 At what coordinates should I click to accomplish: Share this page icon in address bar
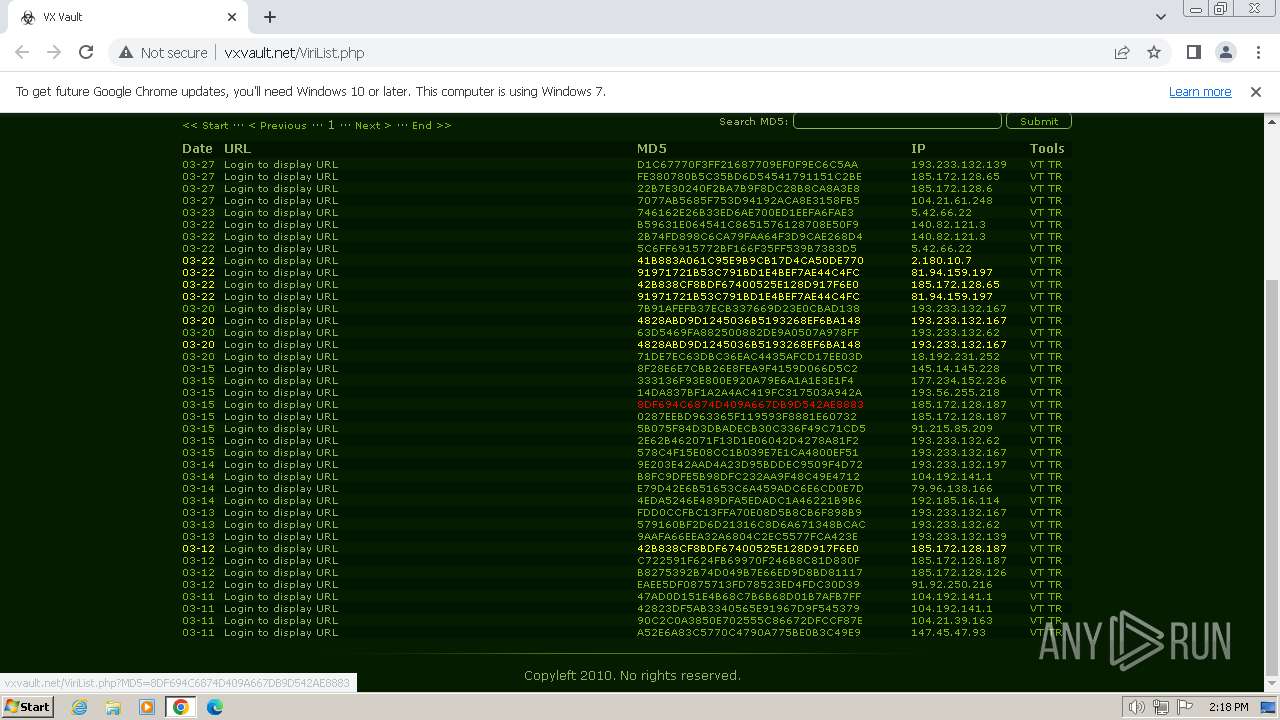click(x=1122, y=53)
